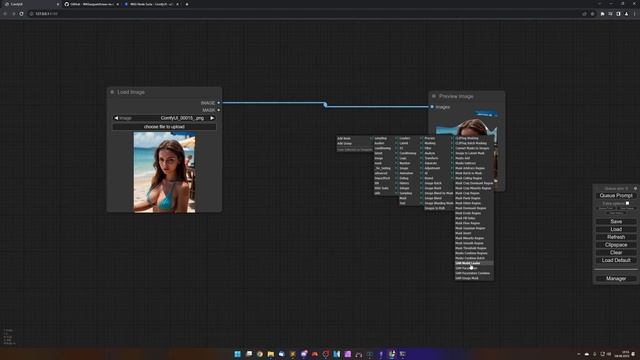Click the Save workflow button
The width and height of the screenshot is (640, 360).
tap(616, 222)
